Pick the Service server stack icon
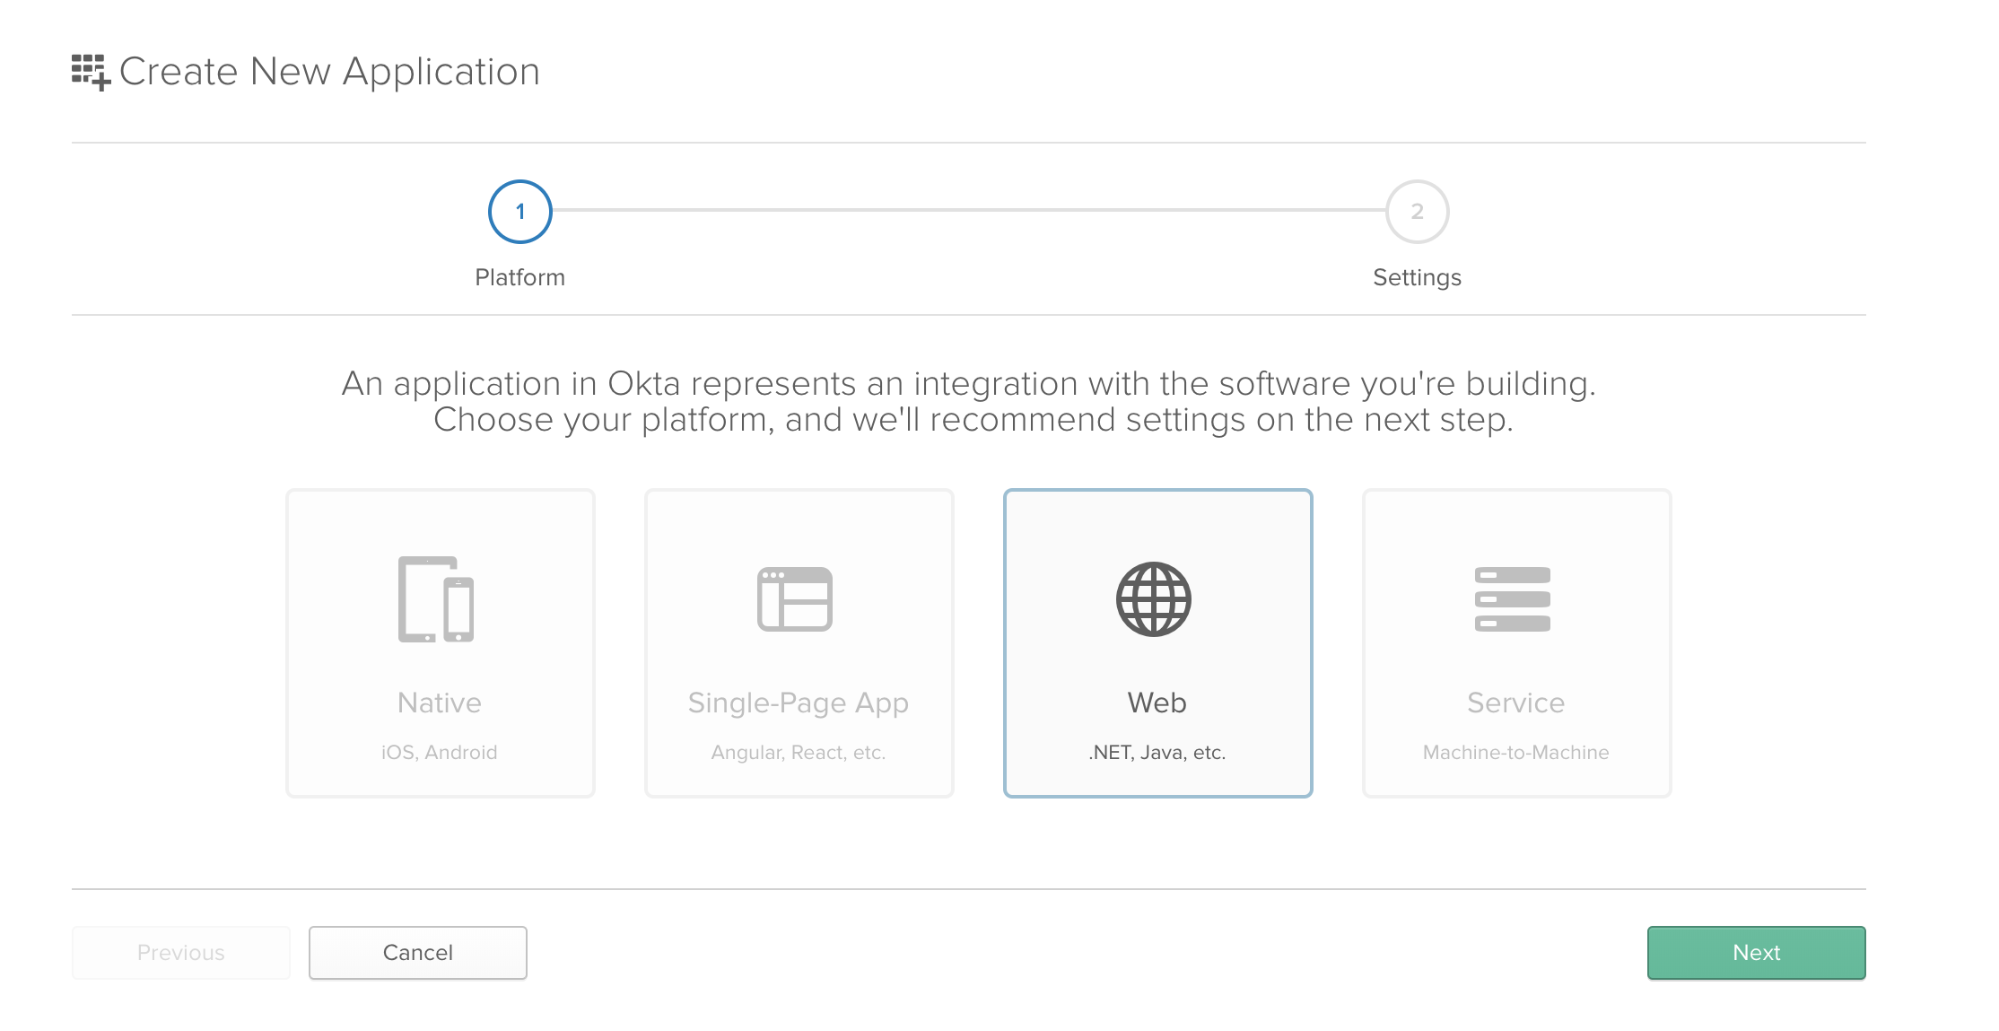Screen dimensions: 1999x1031 tap(1512, 599)
